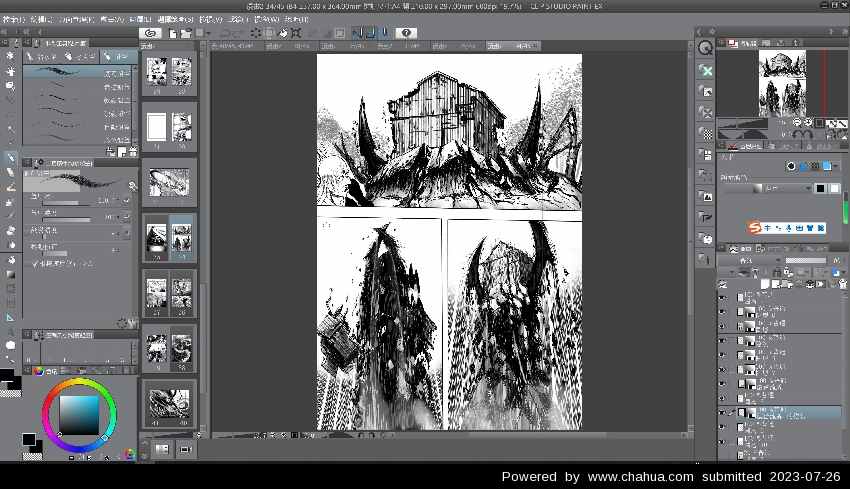The image size is (850, 489).
Task: Select the blank white page thumbnail
Action: pyautogui.click(x=157, y=127)
